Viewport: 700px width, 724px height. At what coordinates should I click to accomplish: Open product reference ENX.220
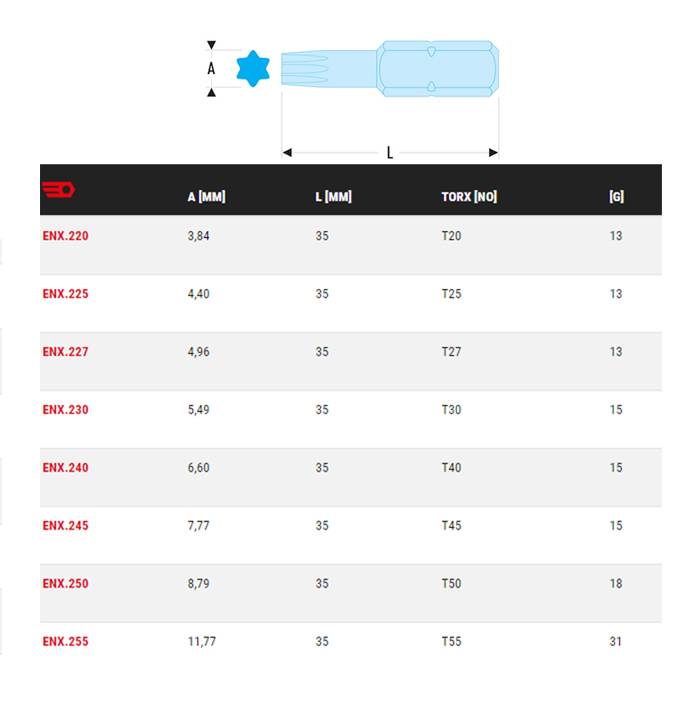coord(66,236)
